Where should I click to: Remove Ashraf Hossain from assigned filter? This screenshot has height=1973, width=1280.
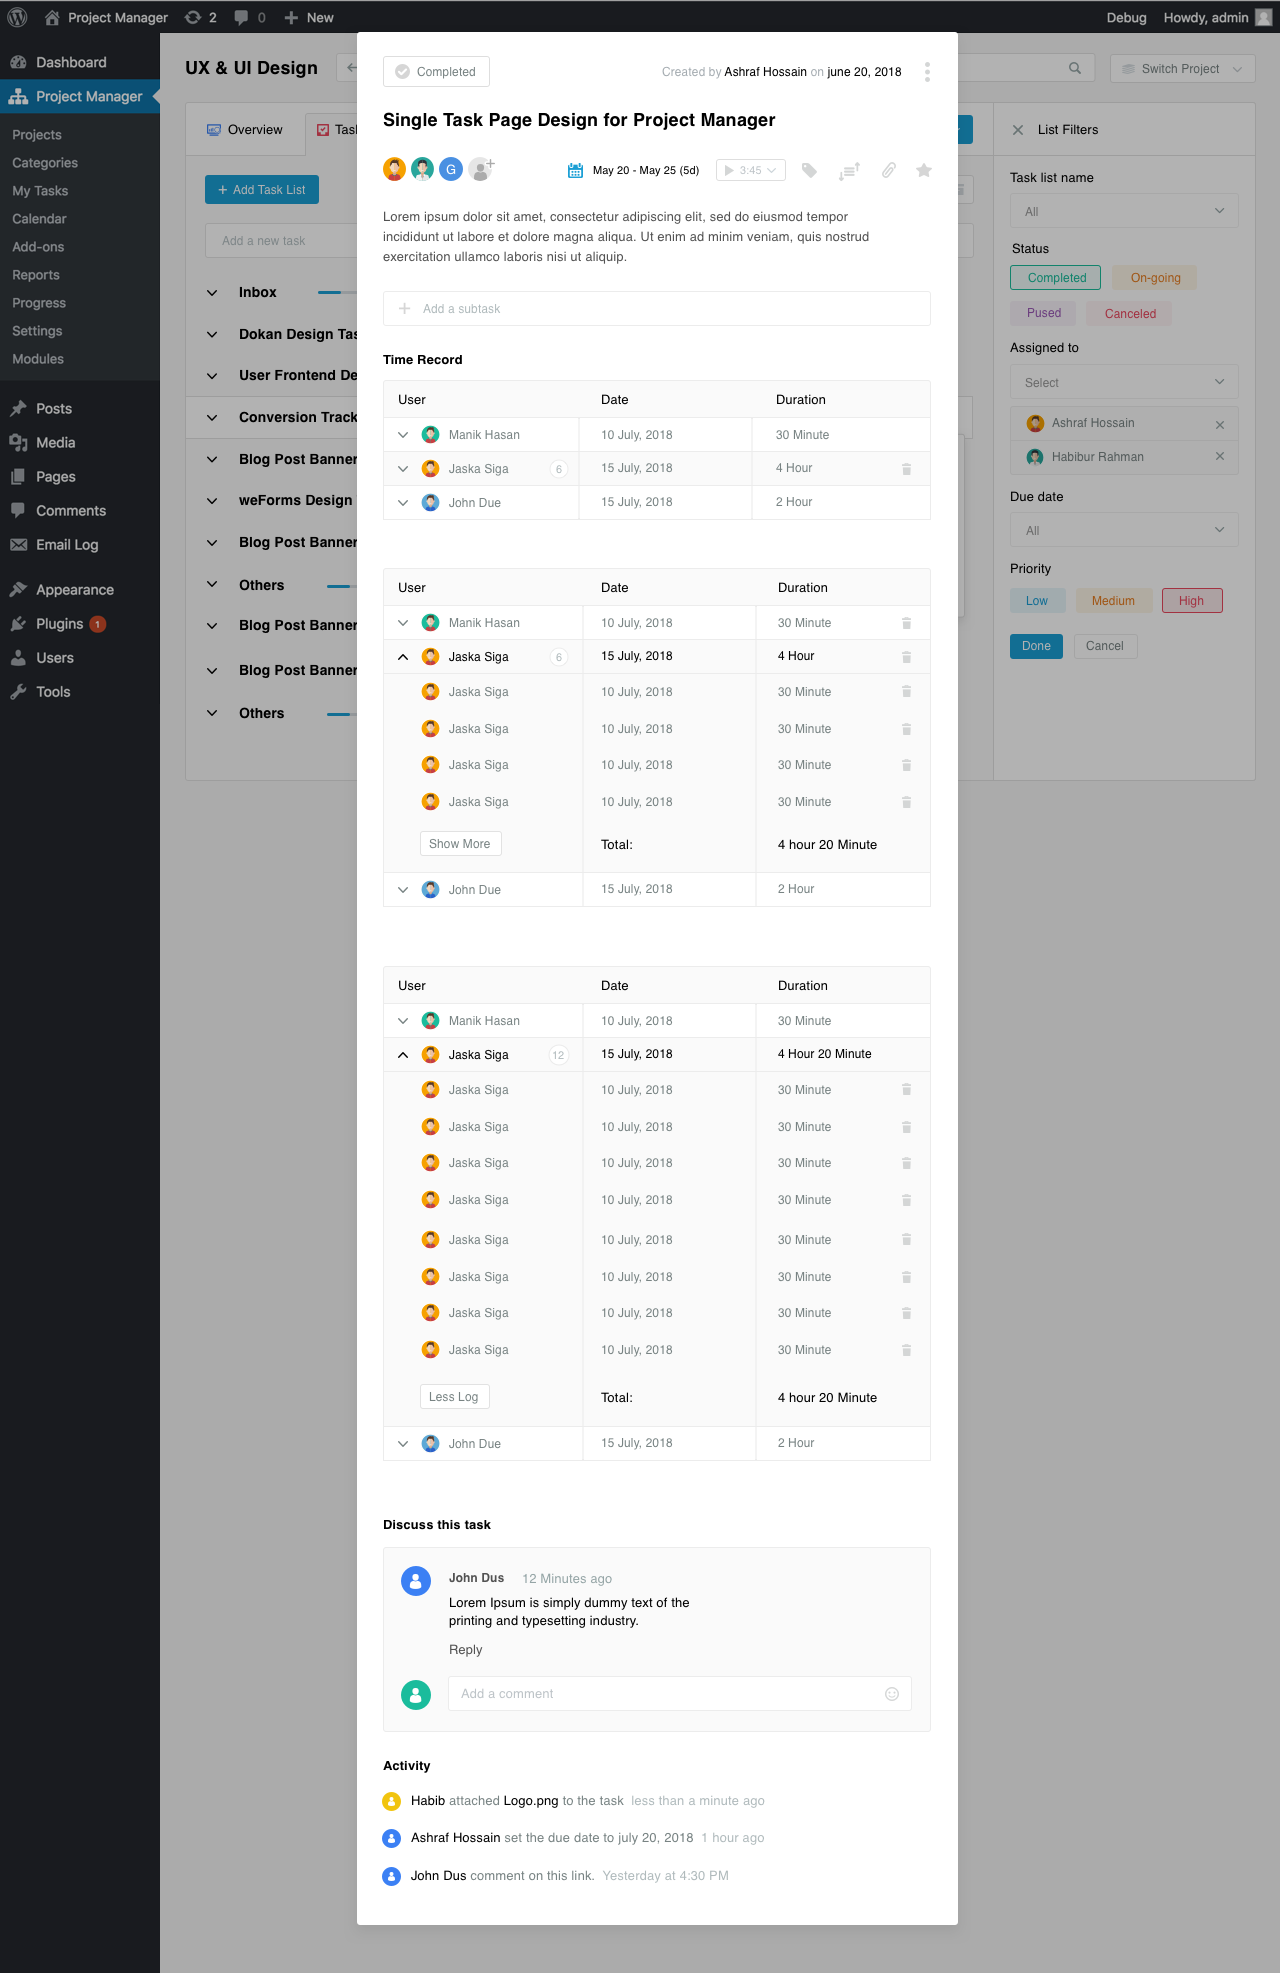point(1220,424)
